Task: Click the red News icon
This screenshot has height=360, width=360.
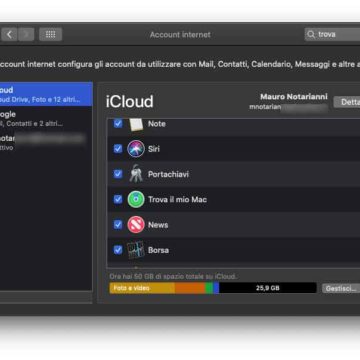Action: coord(136,225)
